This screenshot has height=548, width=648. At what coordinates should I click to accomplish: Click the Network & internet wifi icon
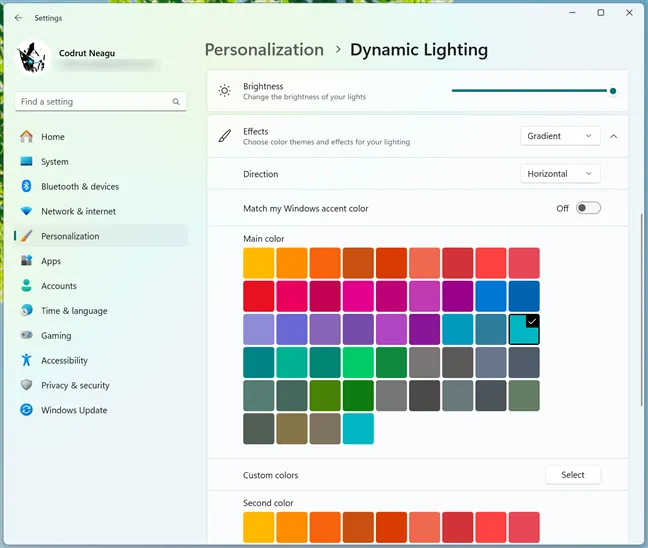(x=26, y=211)
